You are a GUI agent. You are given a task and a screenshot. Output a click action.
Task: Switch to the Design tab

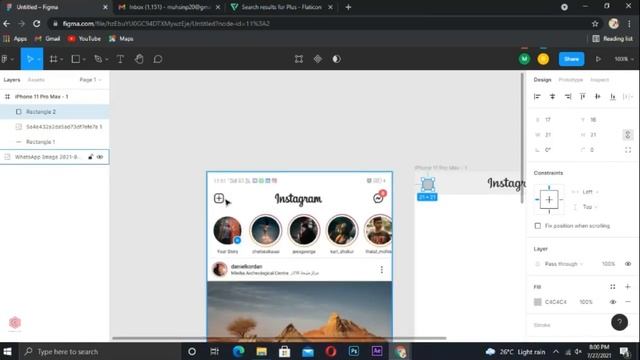pos(542,80)
